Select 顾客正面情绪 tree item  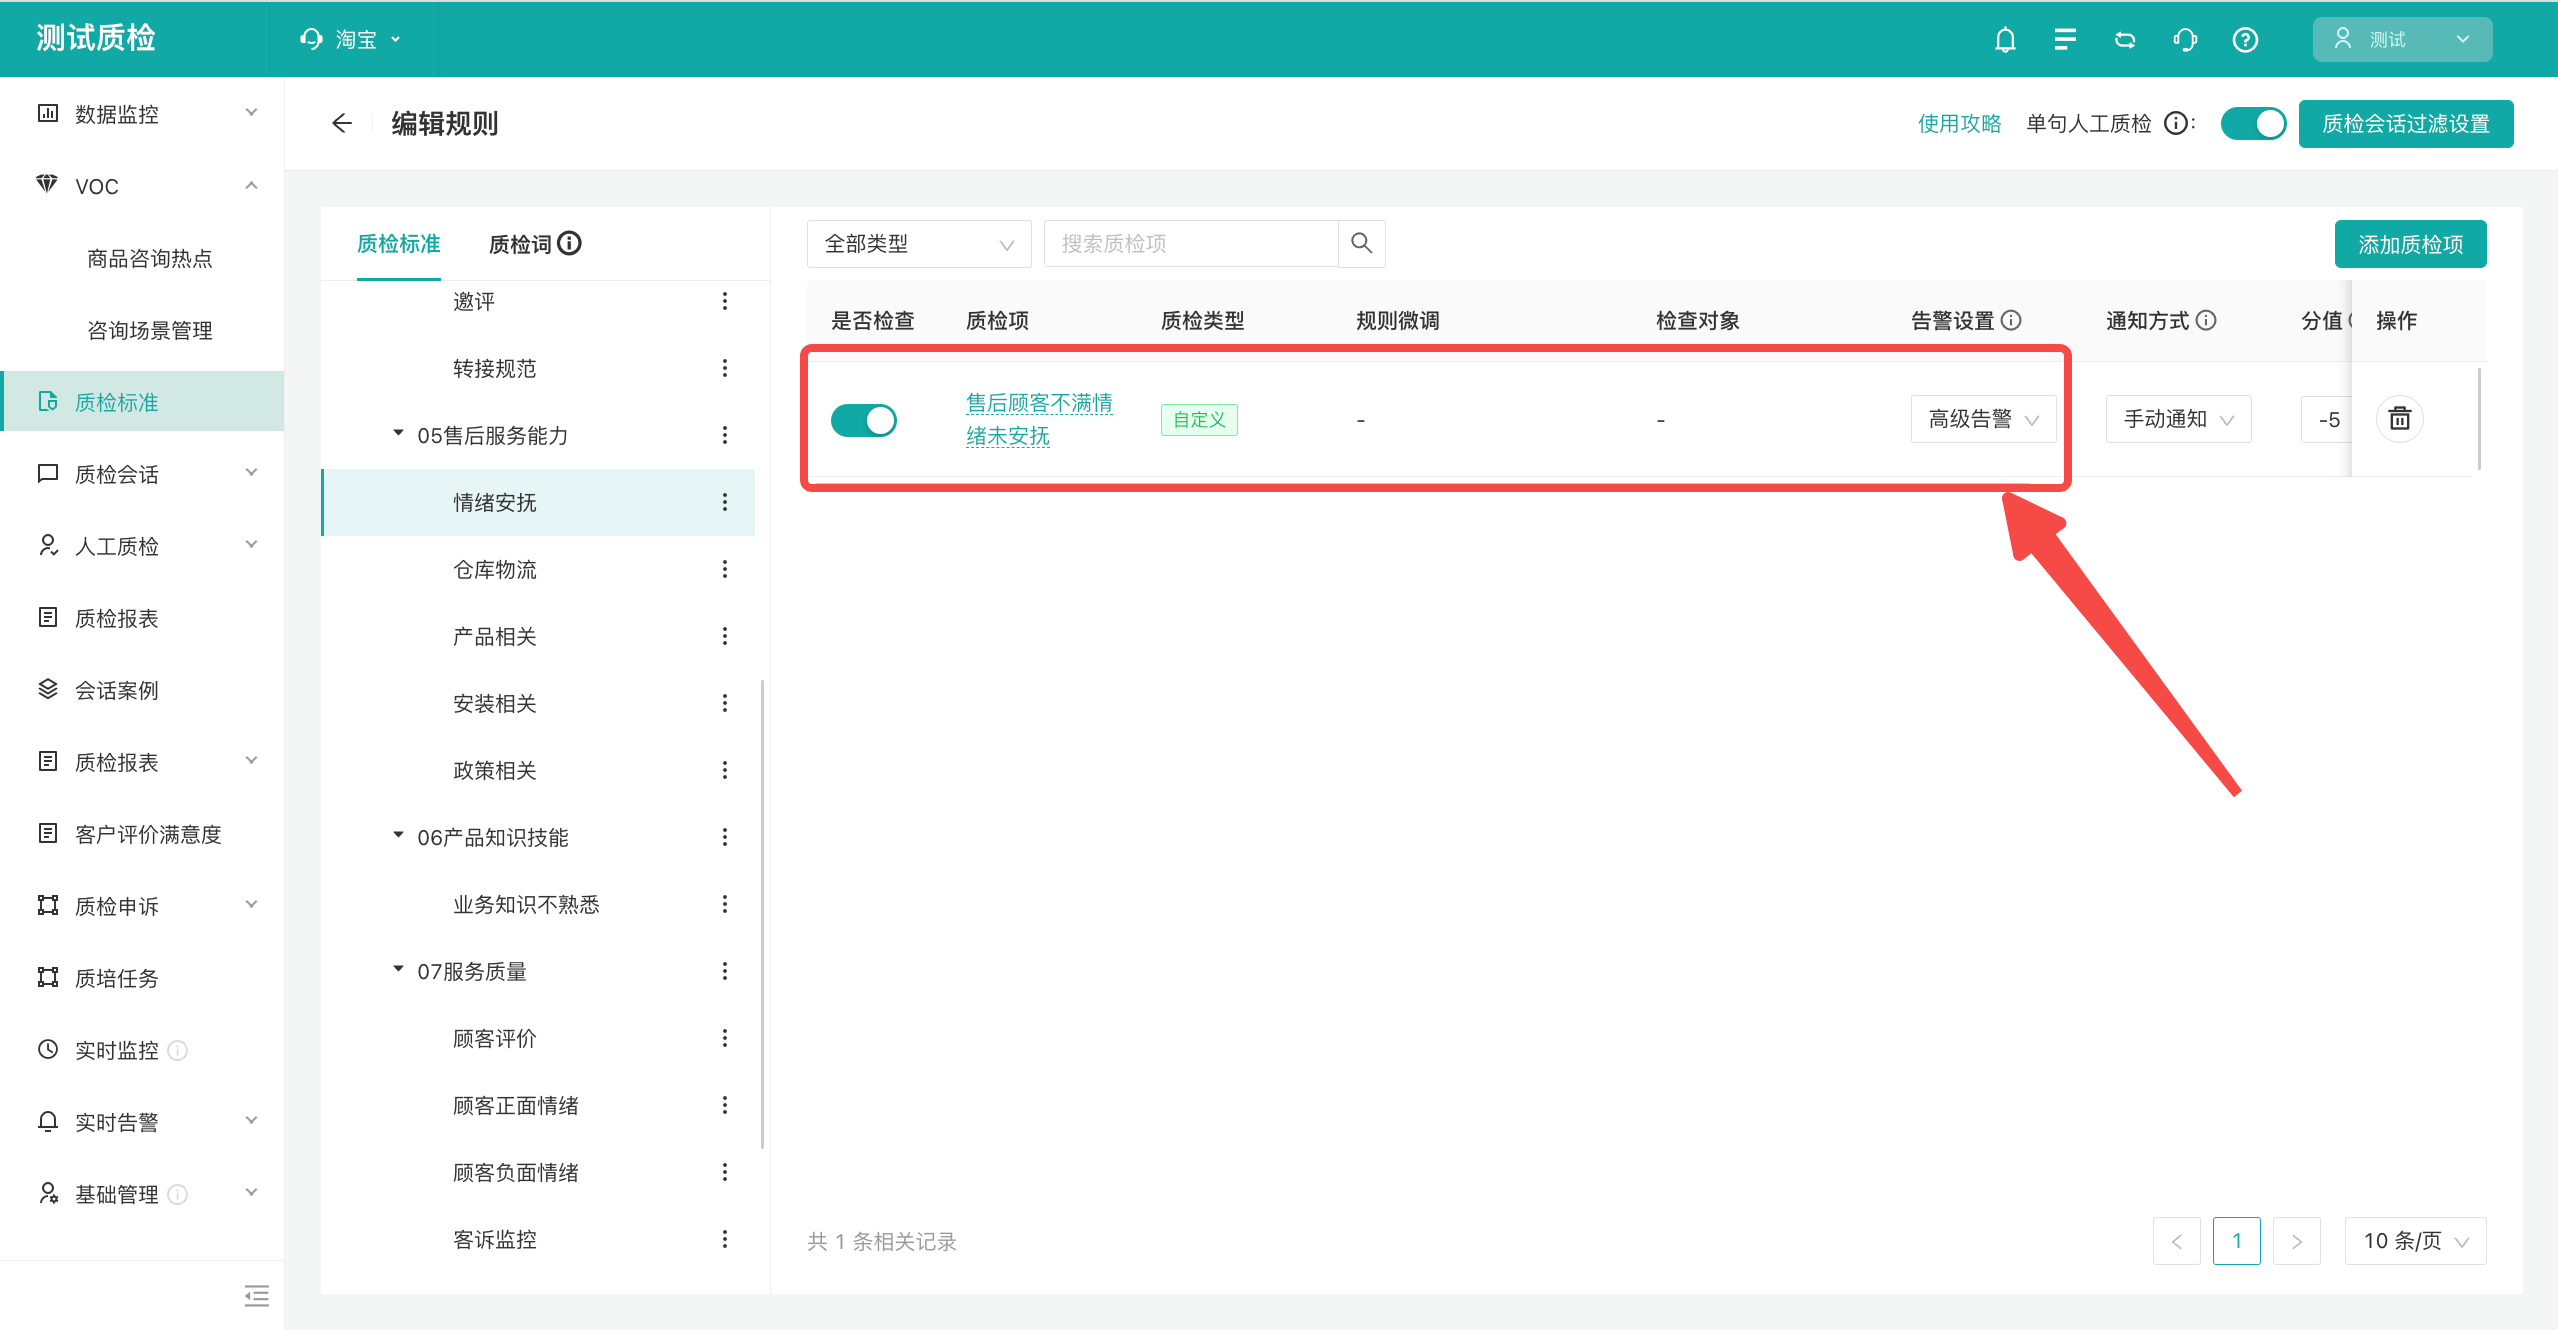[x=515, y=1105]
